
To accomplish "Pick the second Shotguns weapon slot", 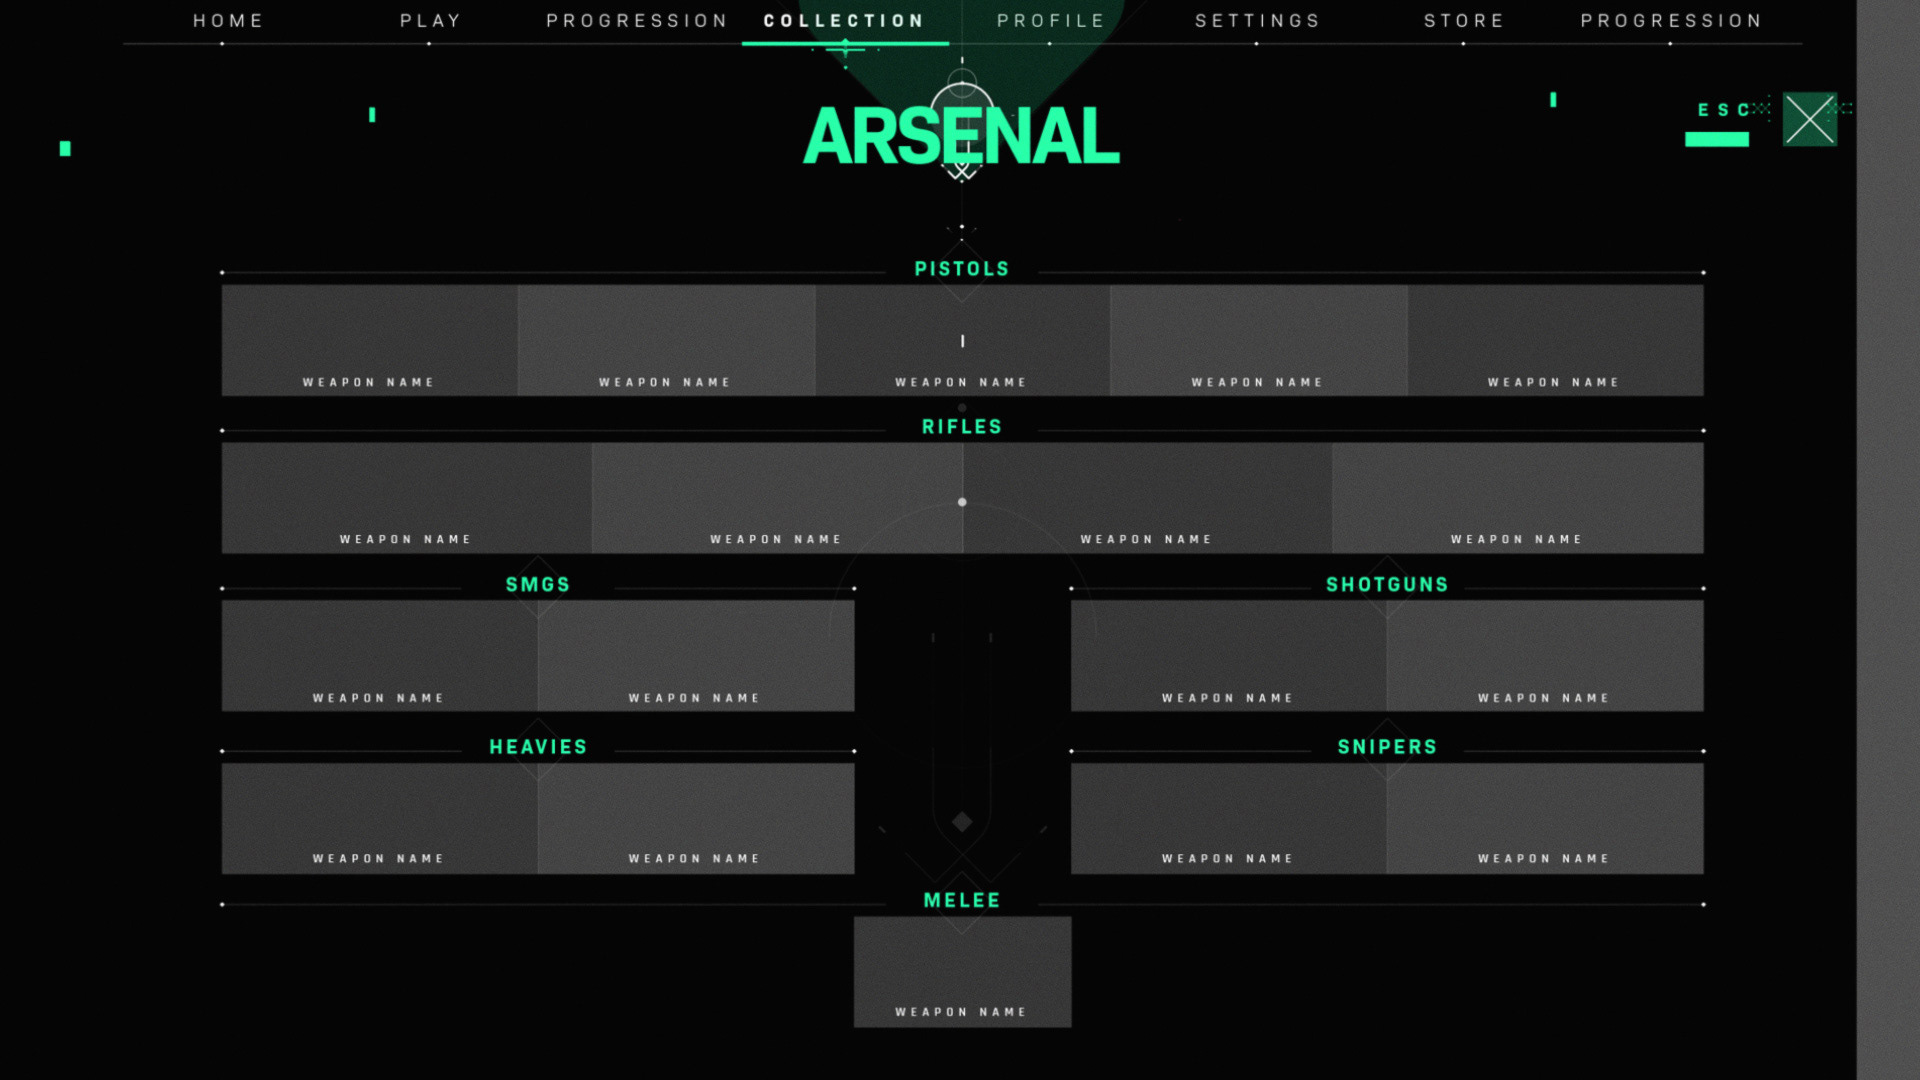I will (x=1545, y=656).
